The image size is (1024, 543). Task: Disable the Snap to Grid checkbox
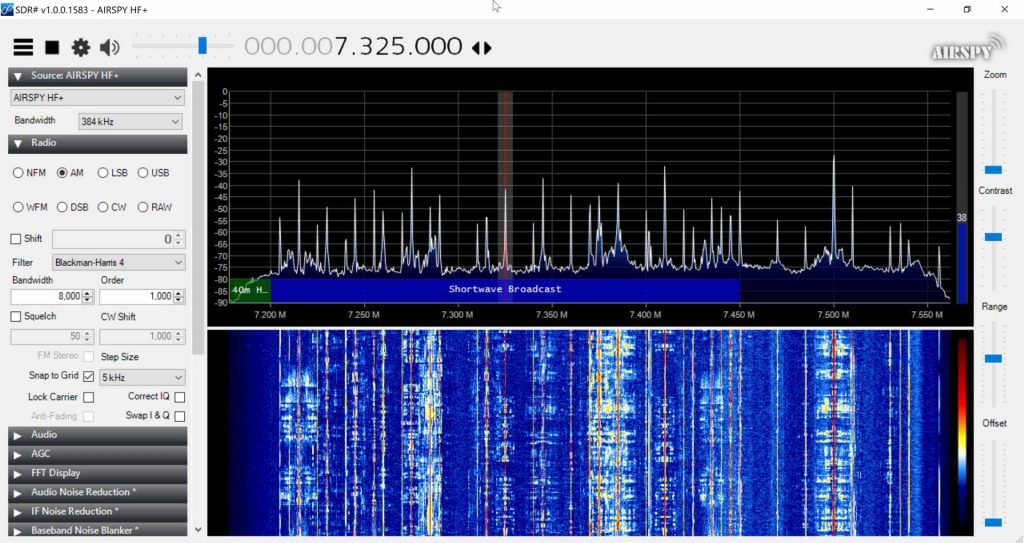[89, 376]
